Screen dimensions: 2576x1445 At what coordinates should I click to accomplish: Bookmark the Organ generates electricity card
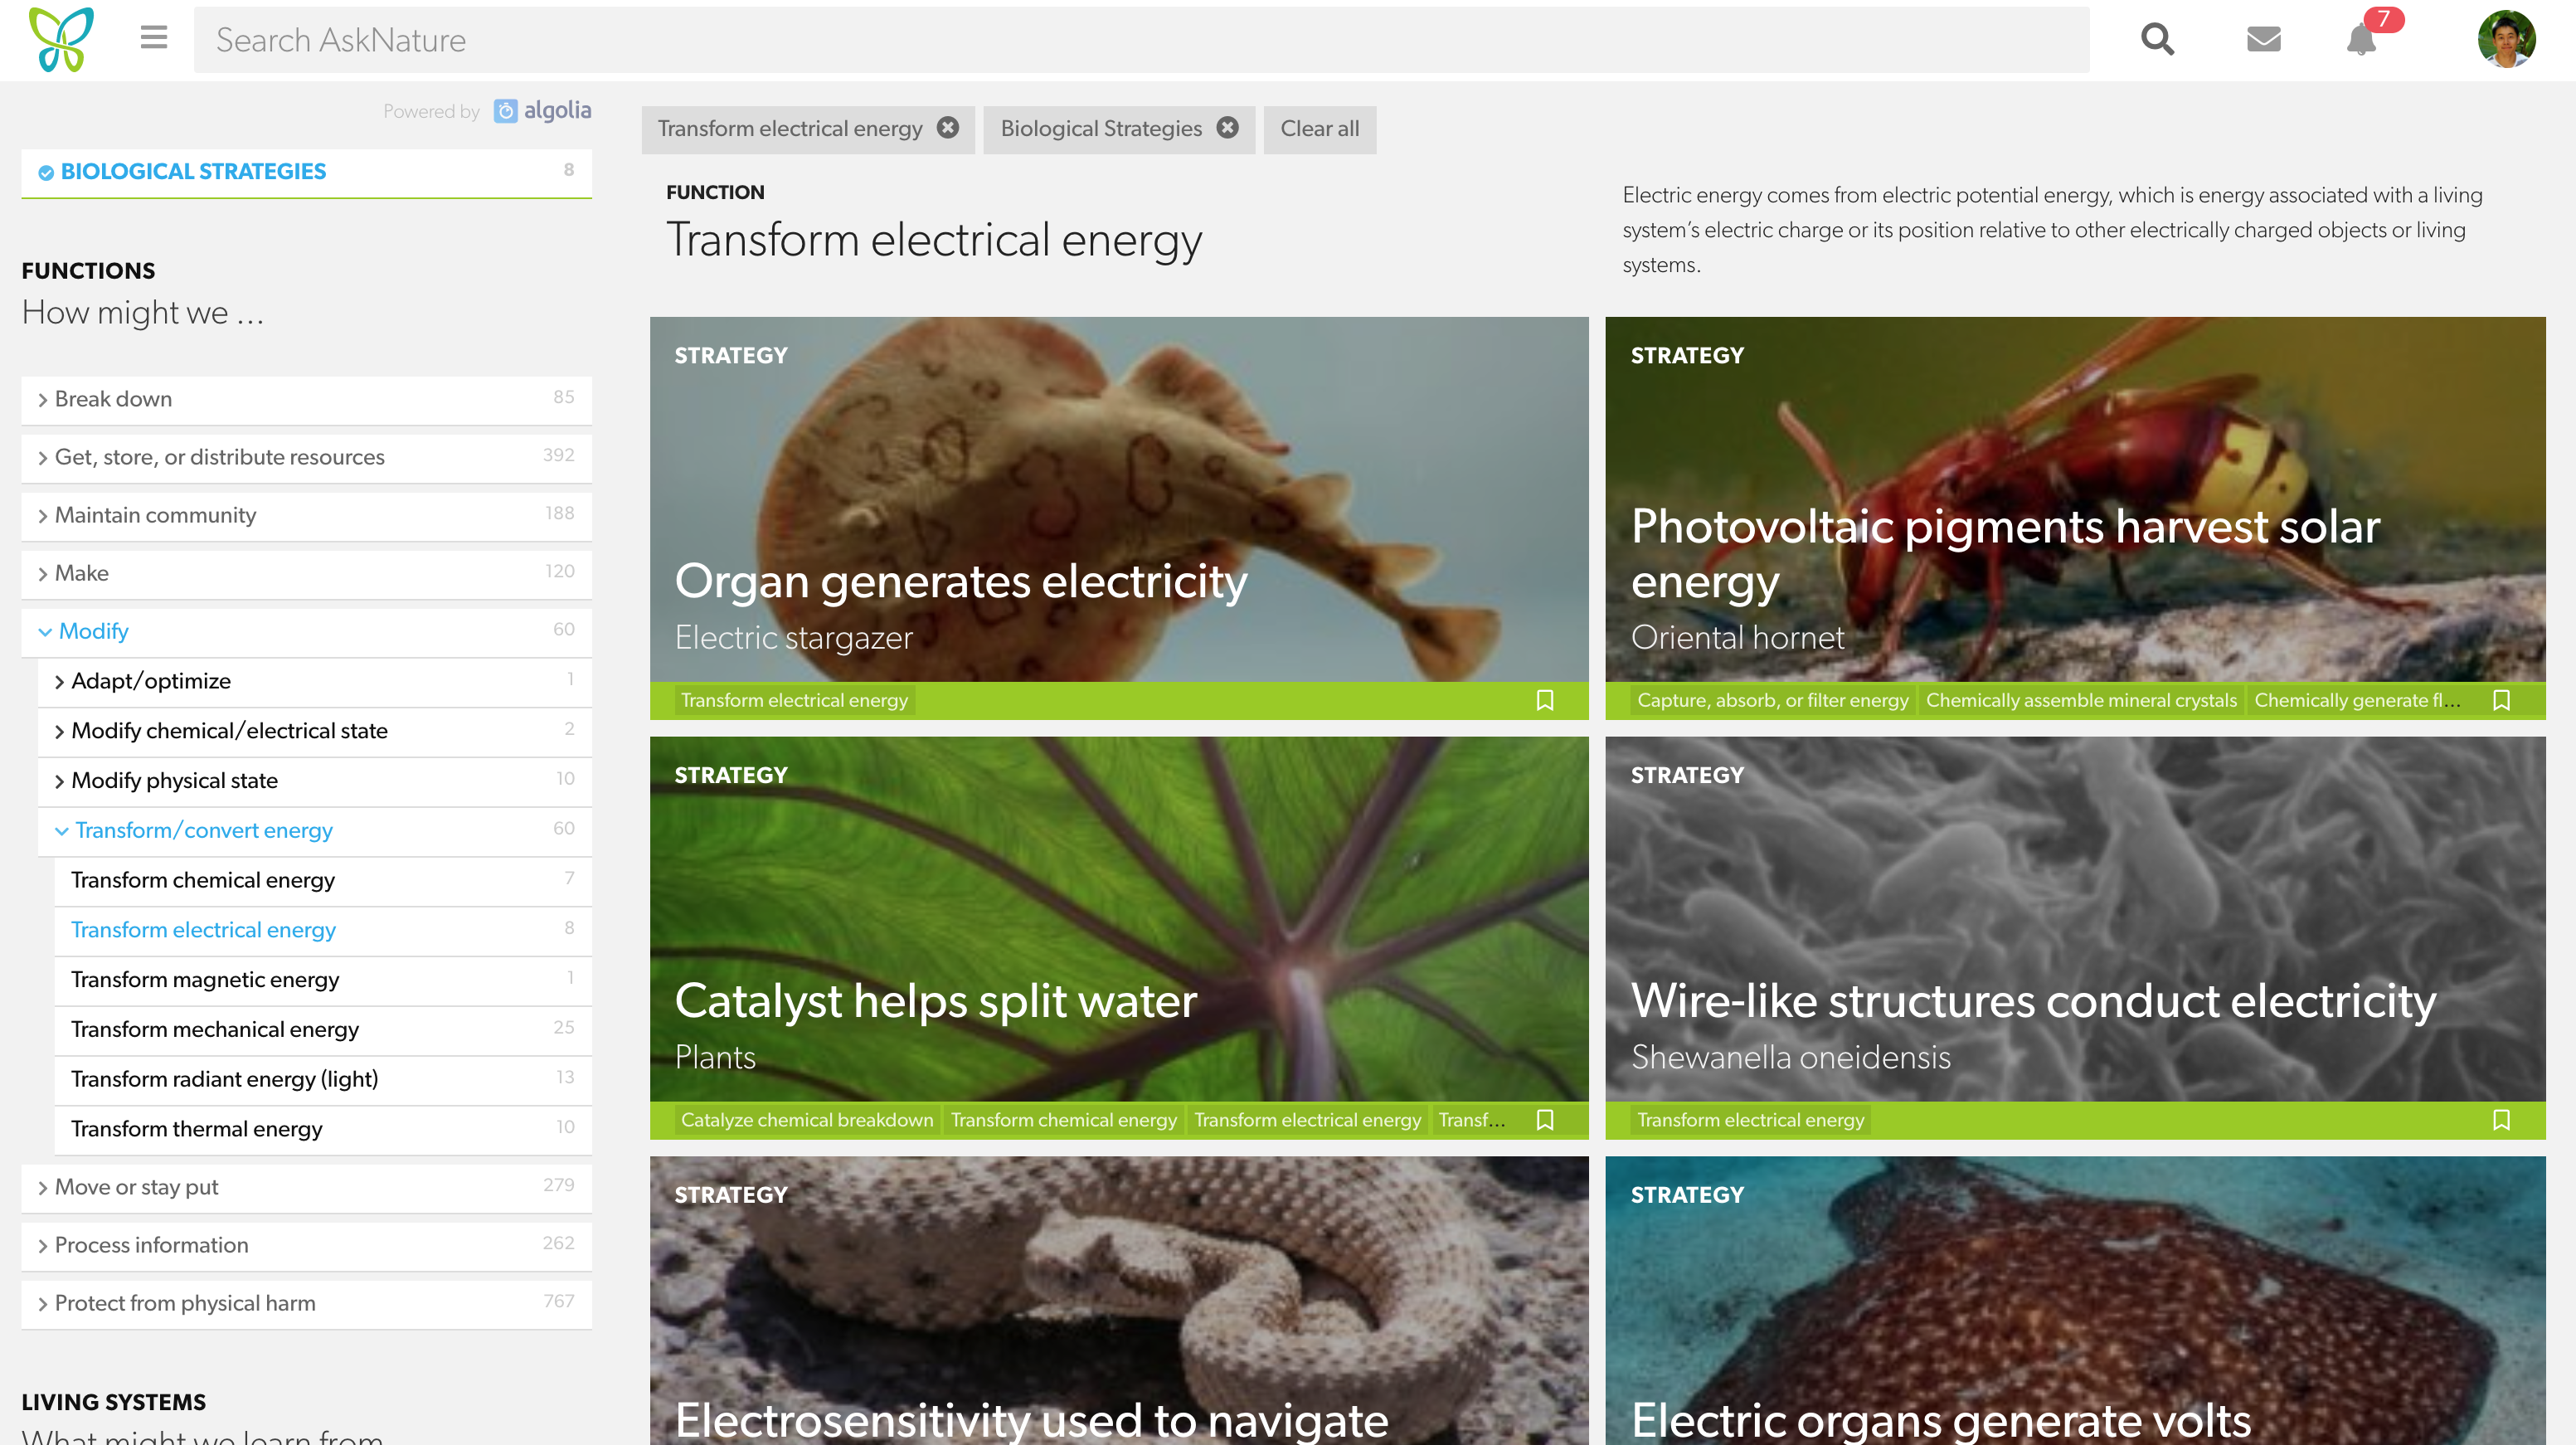click(1545, 700)
